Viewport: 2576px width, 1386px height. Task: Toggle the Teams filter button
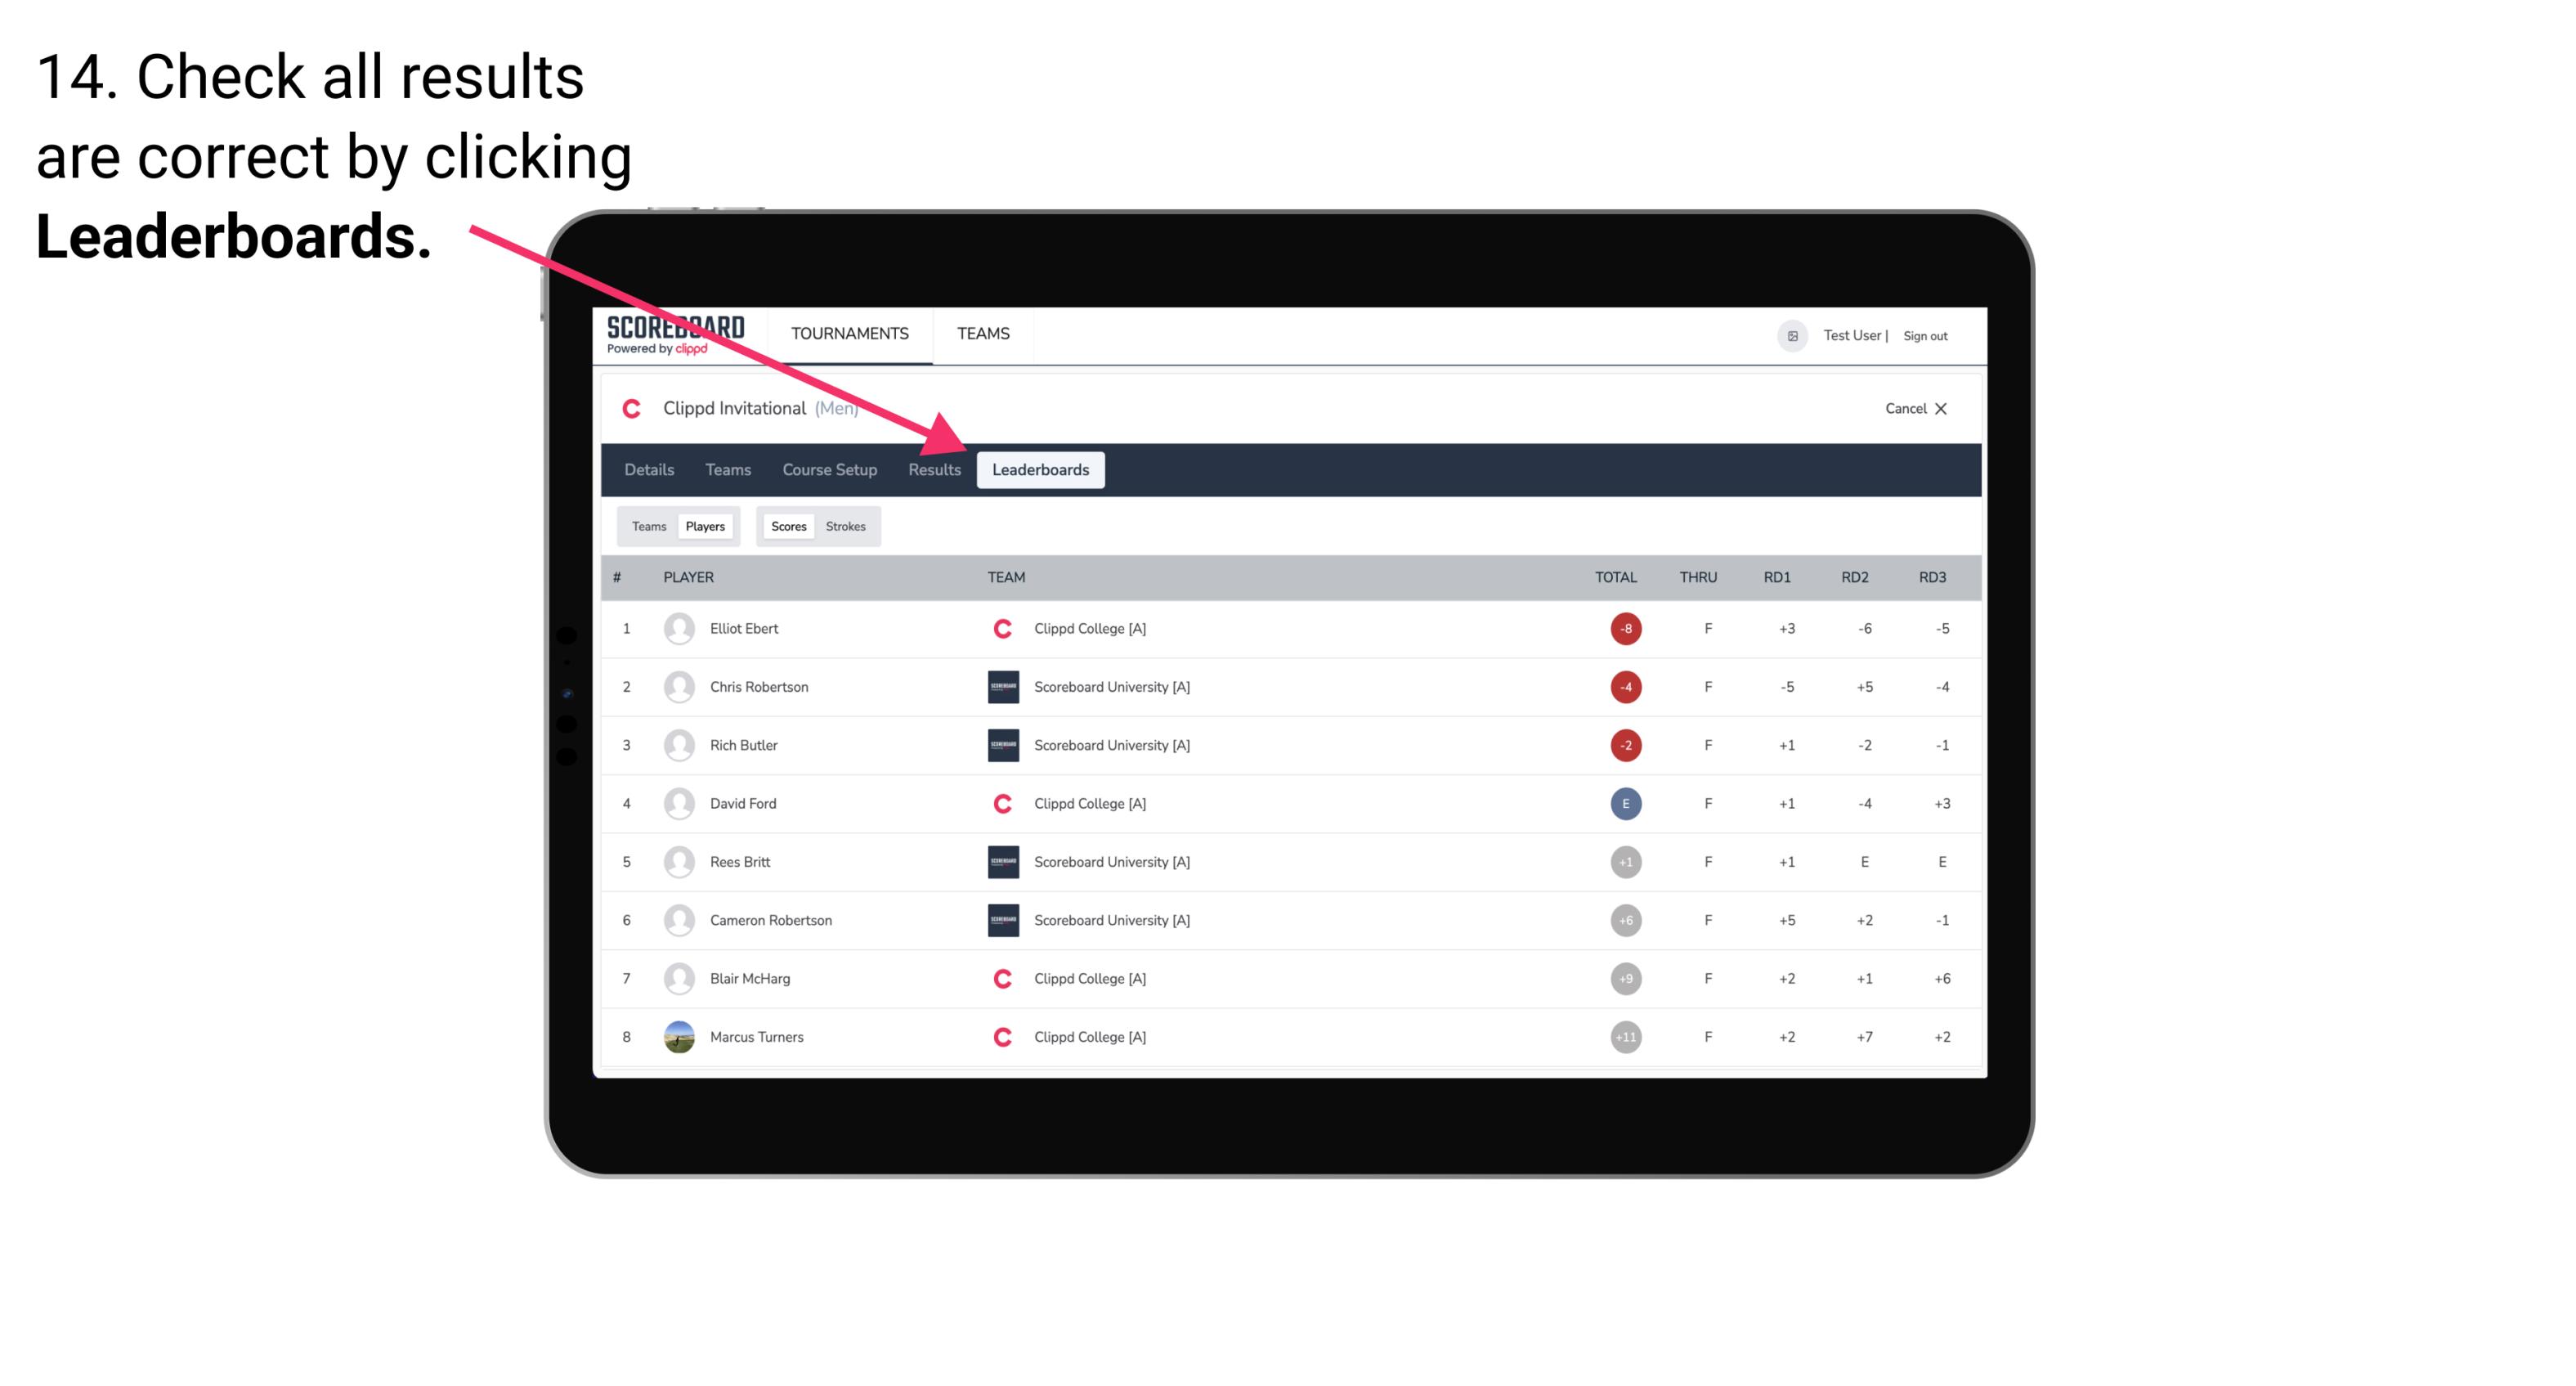click(648, 526)
